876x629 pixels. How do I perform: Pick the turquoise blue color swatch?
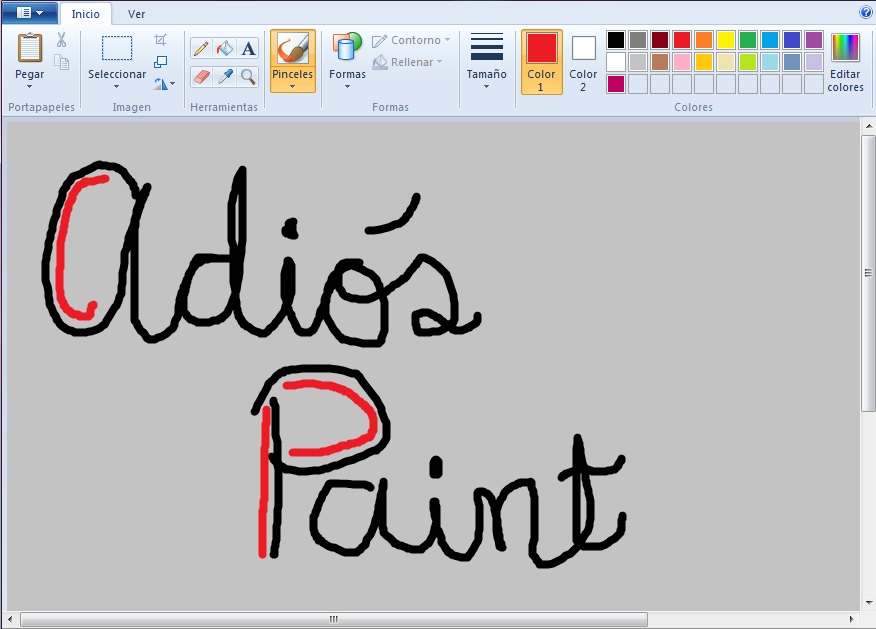tap(770, 40)
